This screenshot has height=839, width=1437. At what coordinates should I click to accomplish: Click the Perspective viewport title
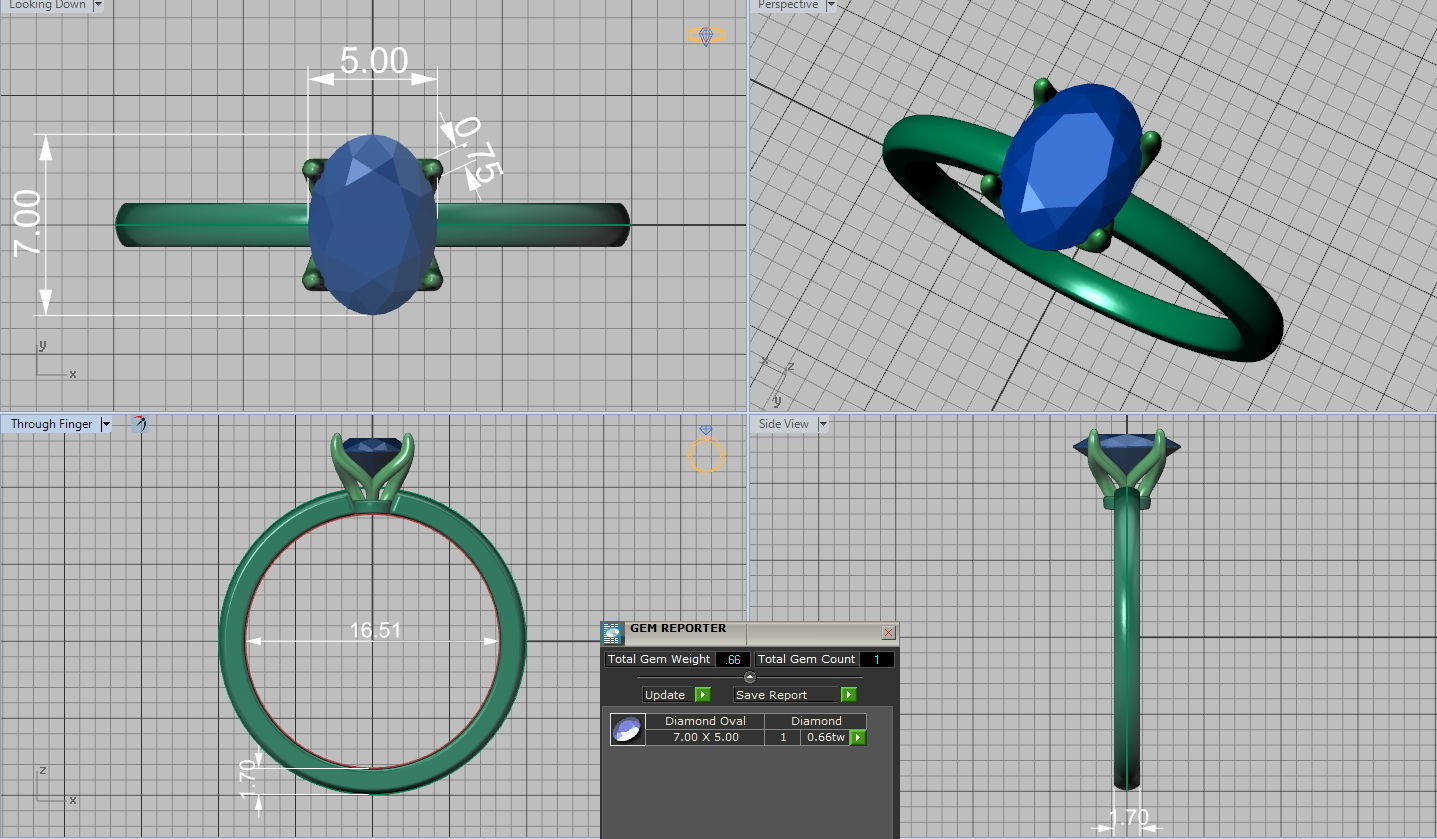(788, 5)
